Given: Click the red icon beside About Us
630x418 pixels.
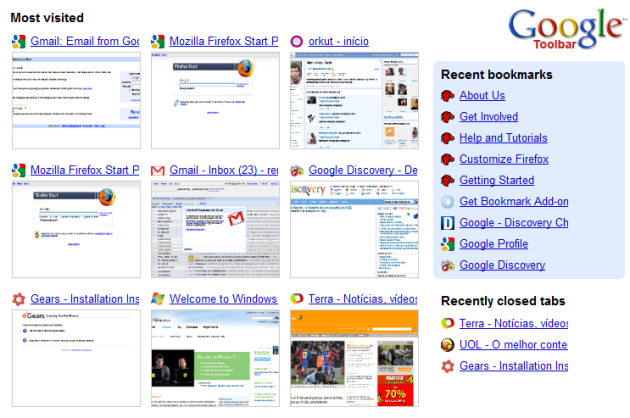Looking at the screenshot, I should click(x=448, y=96).
